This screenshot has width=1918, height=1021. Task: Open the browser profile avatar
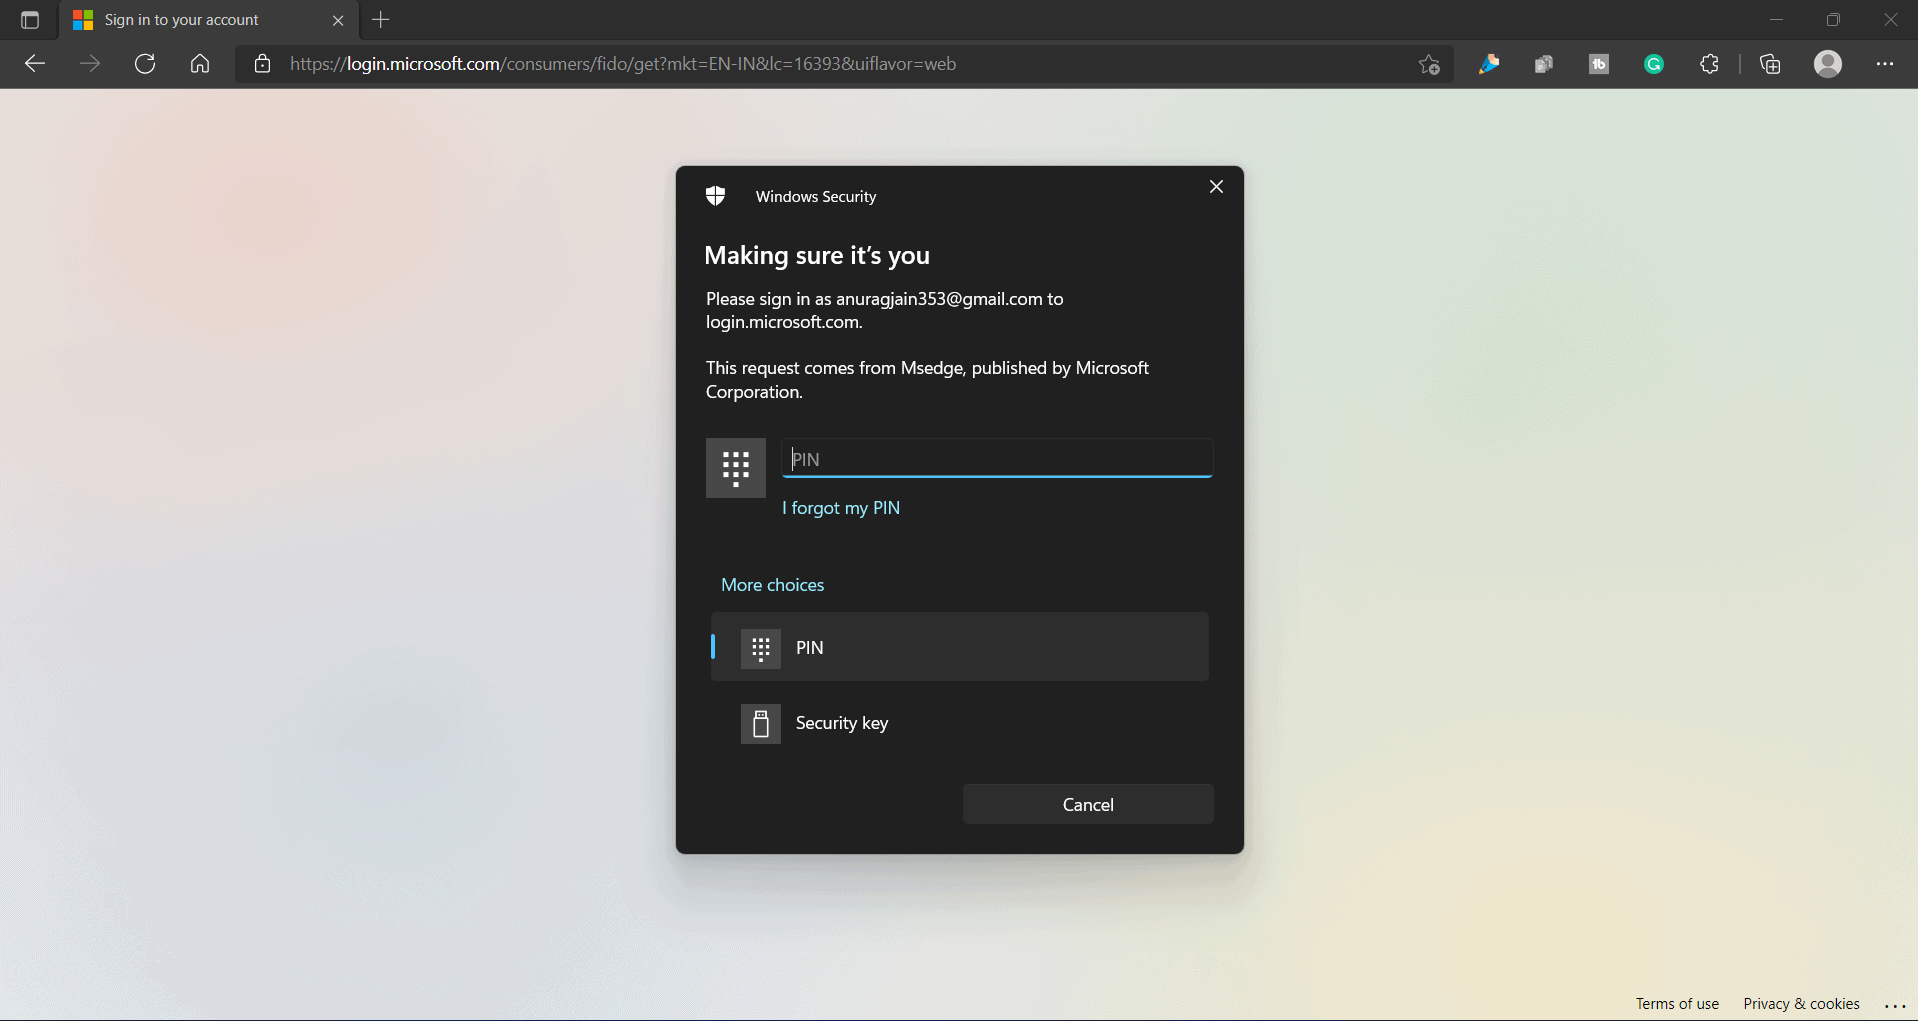coord(1828,64)
